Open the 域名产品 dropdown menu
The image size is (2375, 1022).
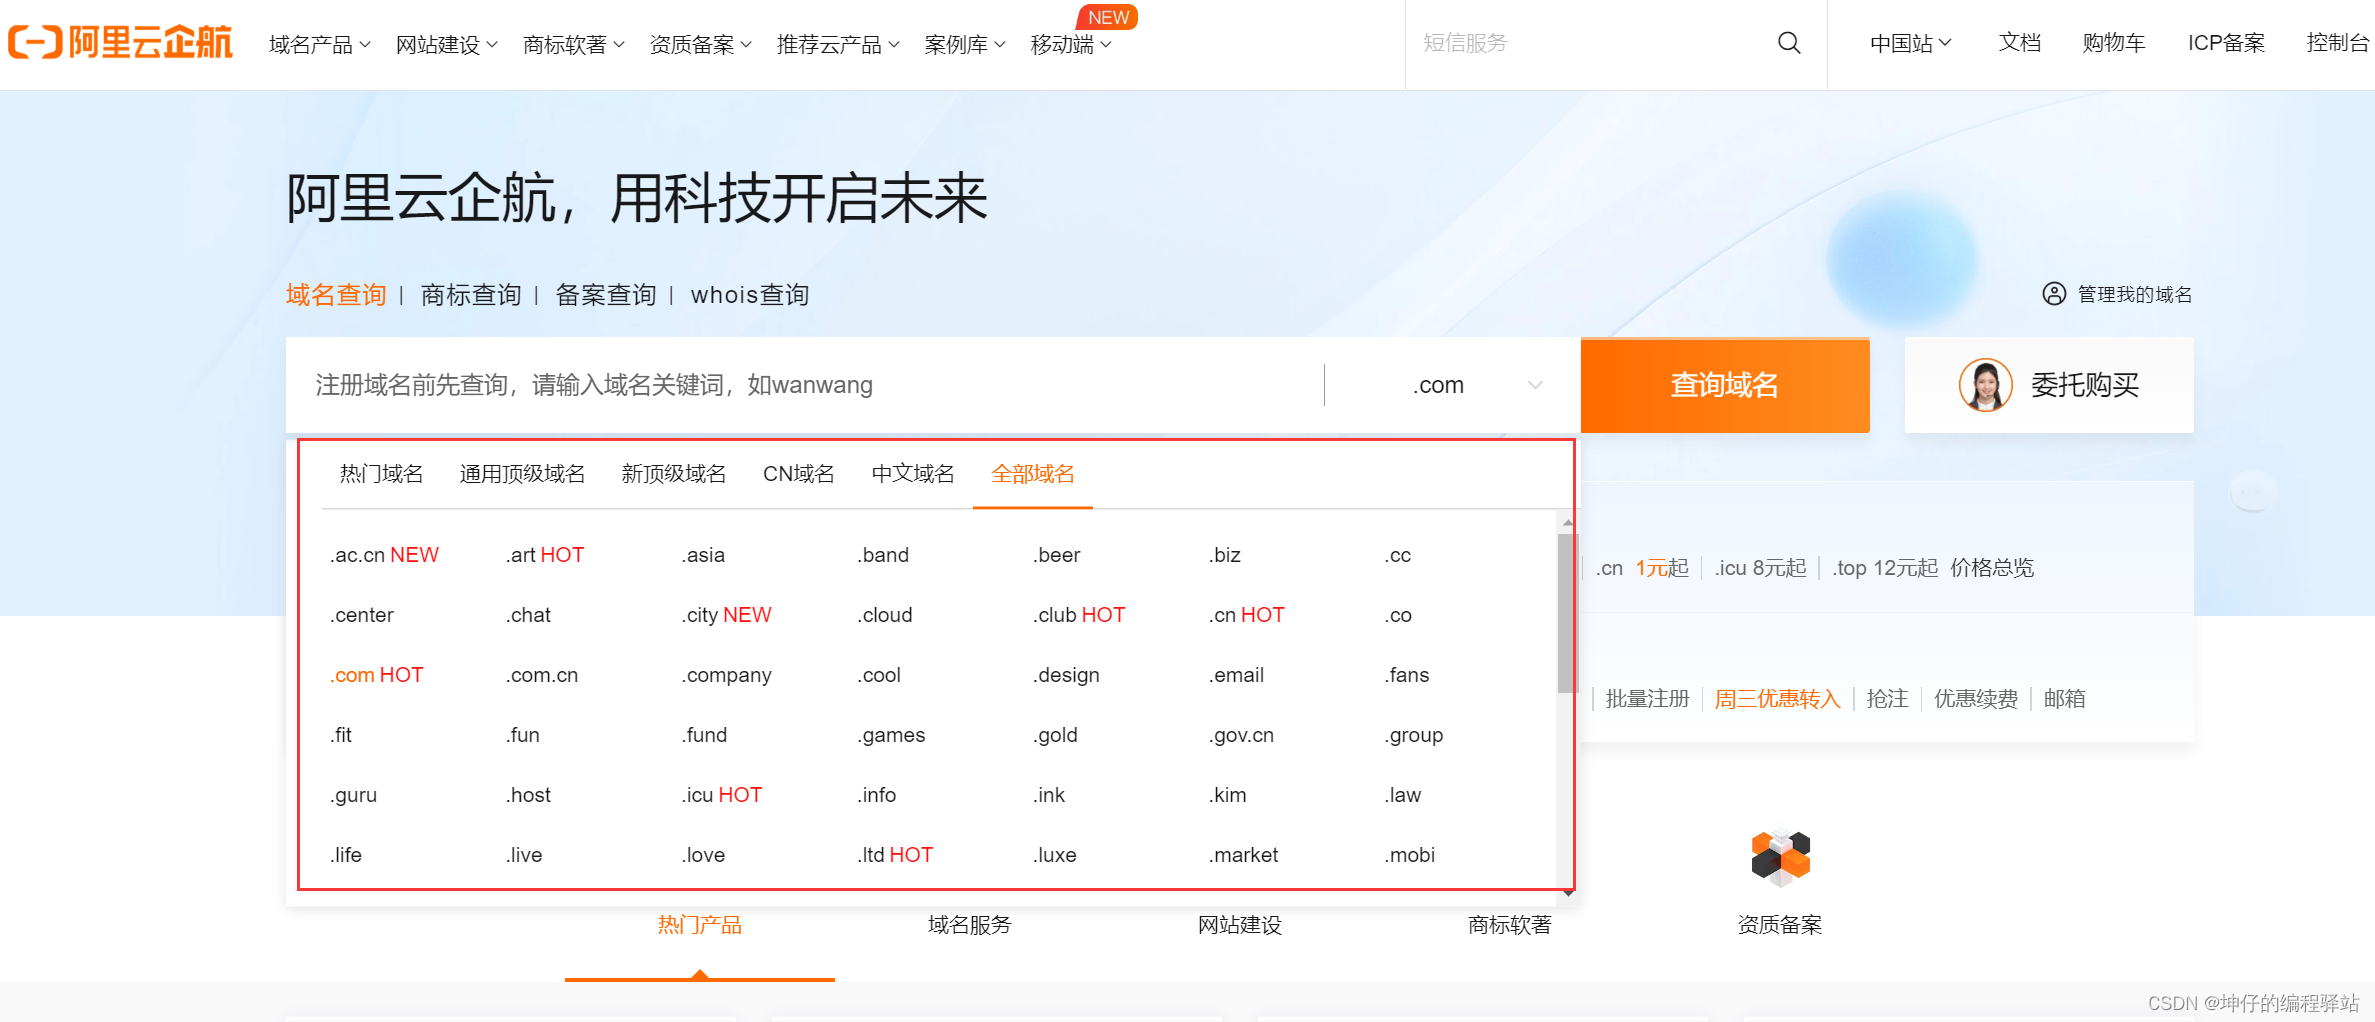coord(320,45)
